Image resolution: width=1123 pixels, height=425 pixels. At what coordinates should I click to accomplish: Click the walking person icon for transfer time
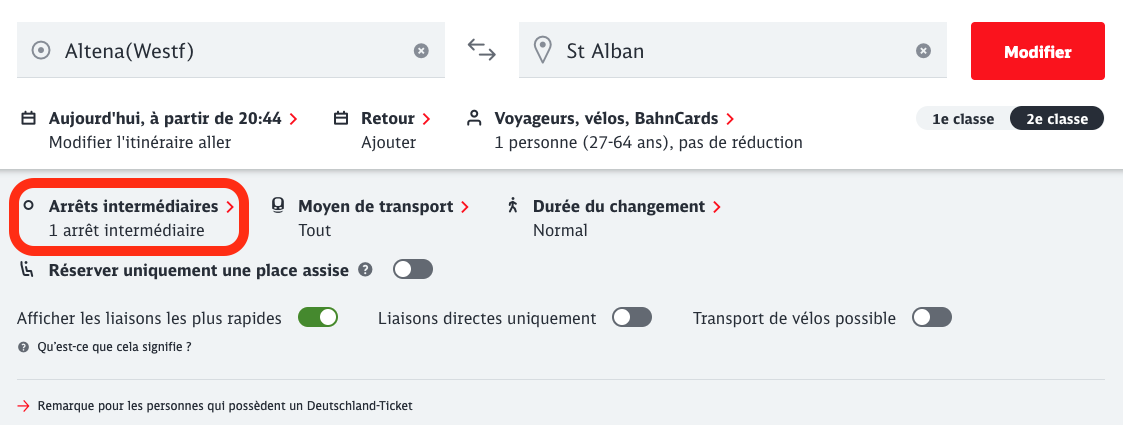pos(513,206)
